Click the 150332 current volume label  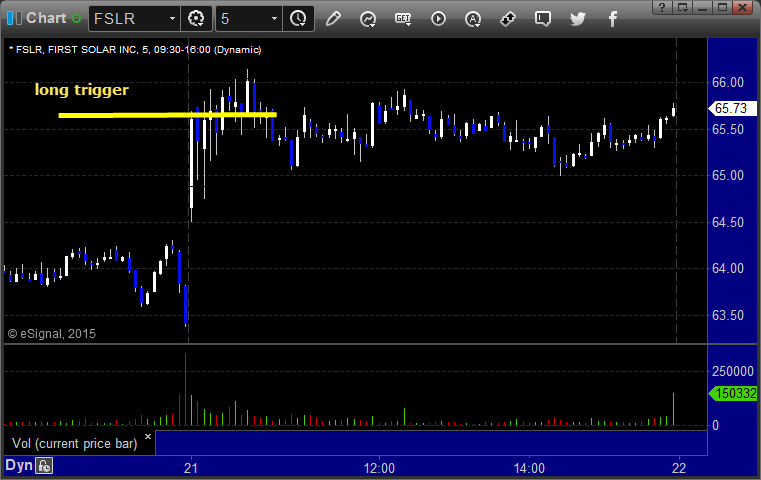tap(733, 393)
